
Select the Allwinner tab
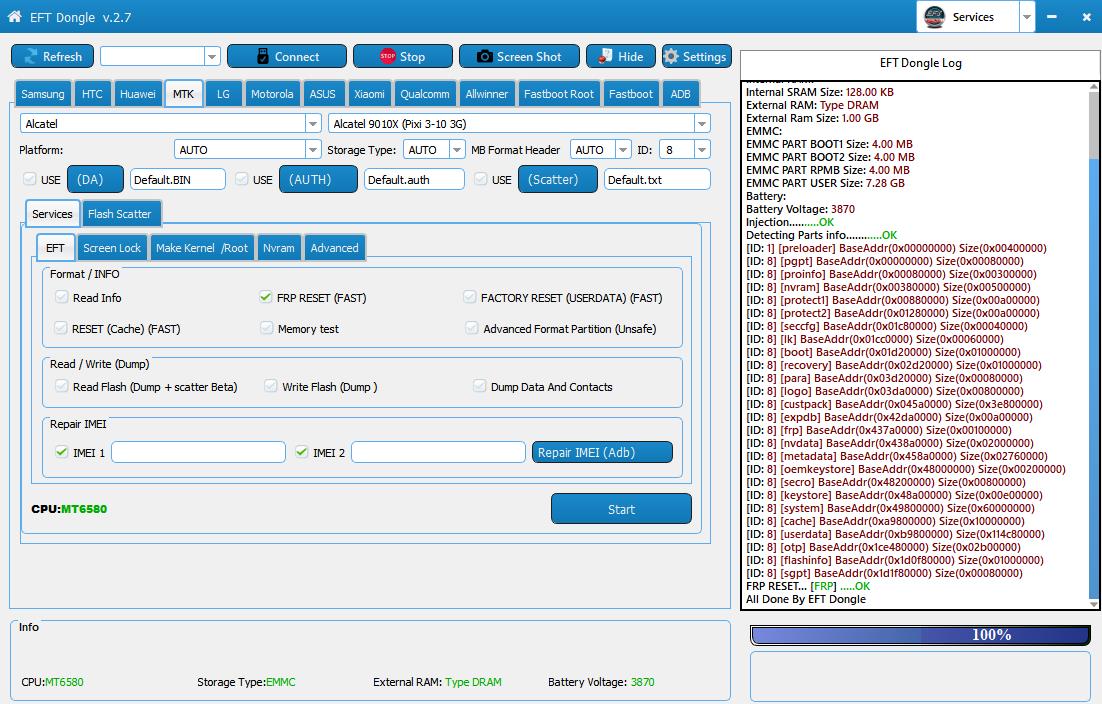(x=486, y=93)
